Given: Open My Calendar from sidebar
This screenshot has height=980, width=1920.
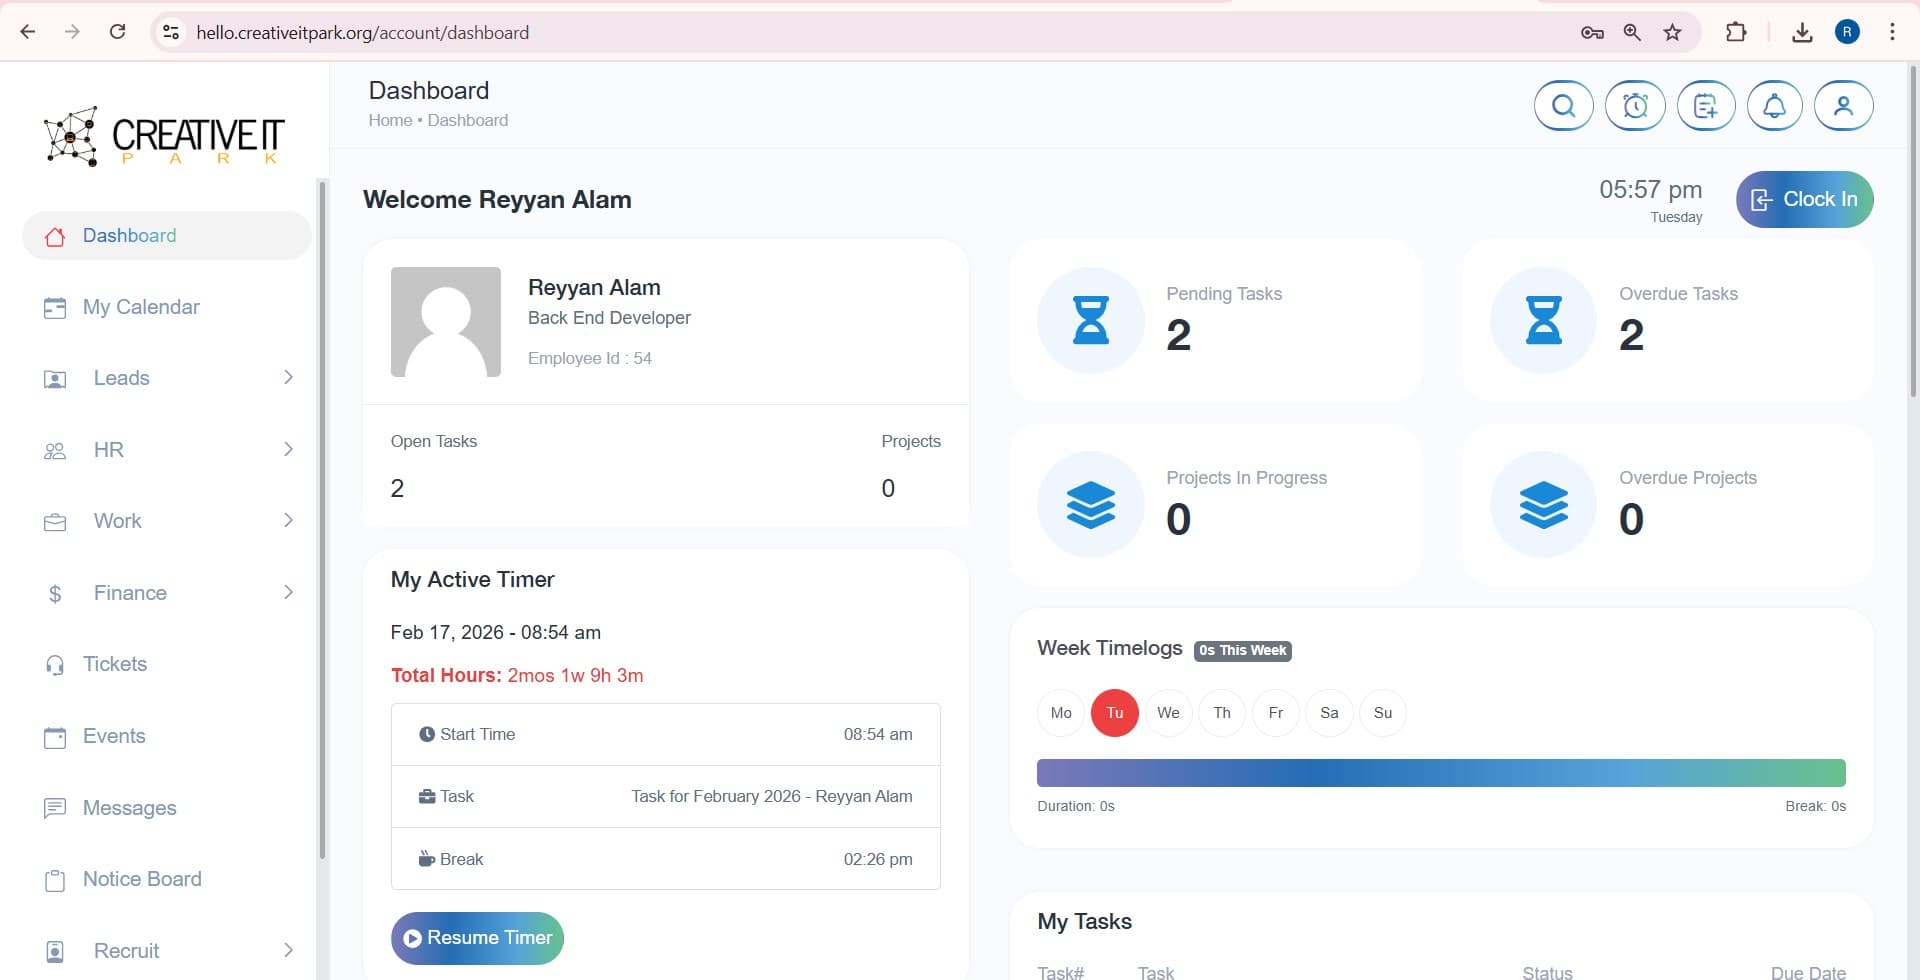Looking at the screenshot, I should pyautogui.click(x=141, y=307).
